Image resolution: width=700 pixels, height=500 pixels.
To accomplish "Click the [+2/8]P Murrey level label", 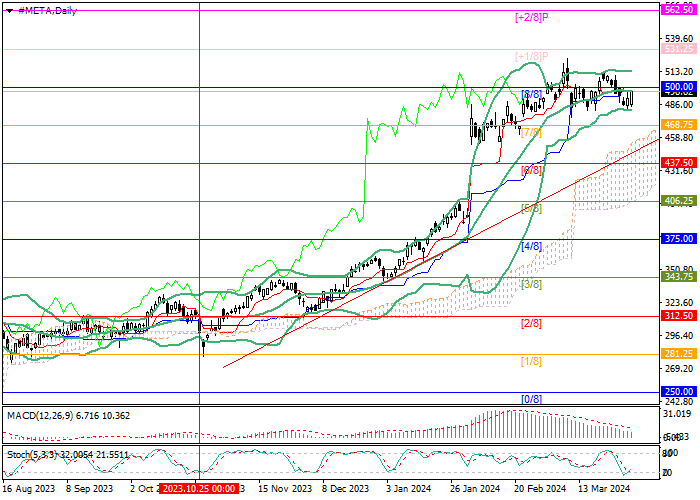I will [x=531, y=17].
